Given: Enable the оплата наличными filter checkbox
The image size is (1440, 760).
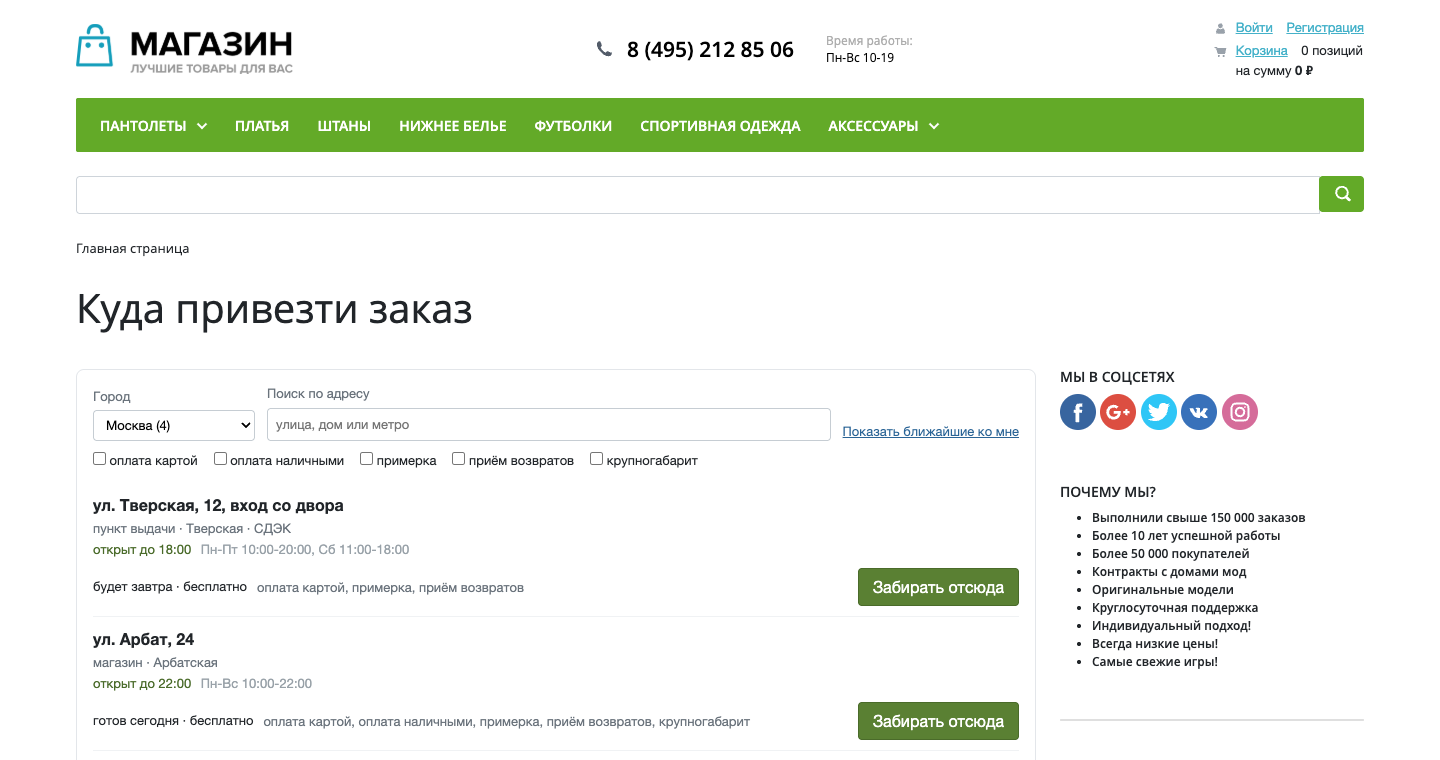Looking at the screenshot, I should pyautogui.click(x=220, y=459).
